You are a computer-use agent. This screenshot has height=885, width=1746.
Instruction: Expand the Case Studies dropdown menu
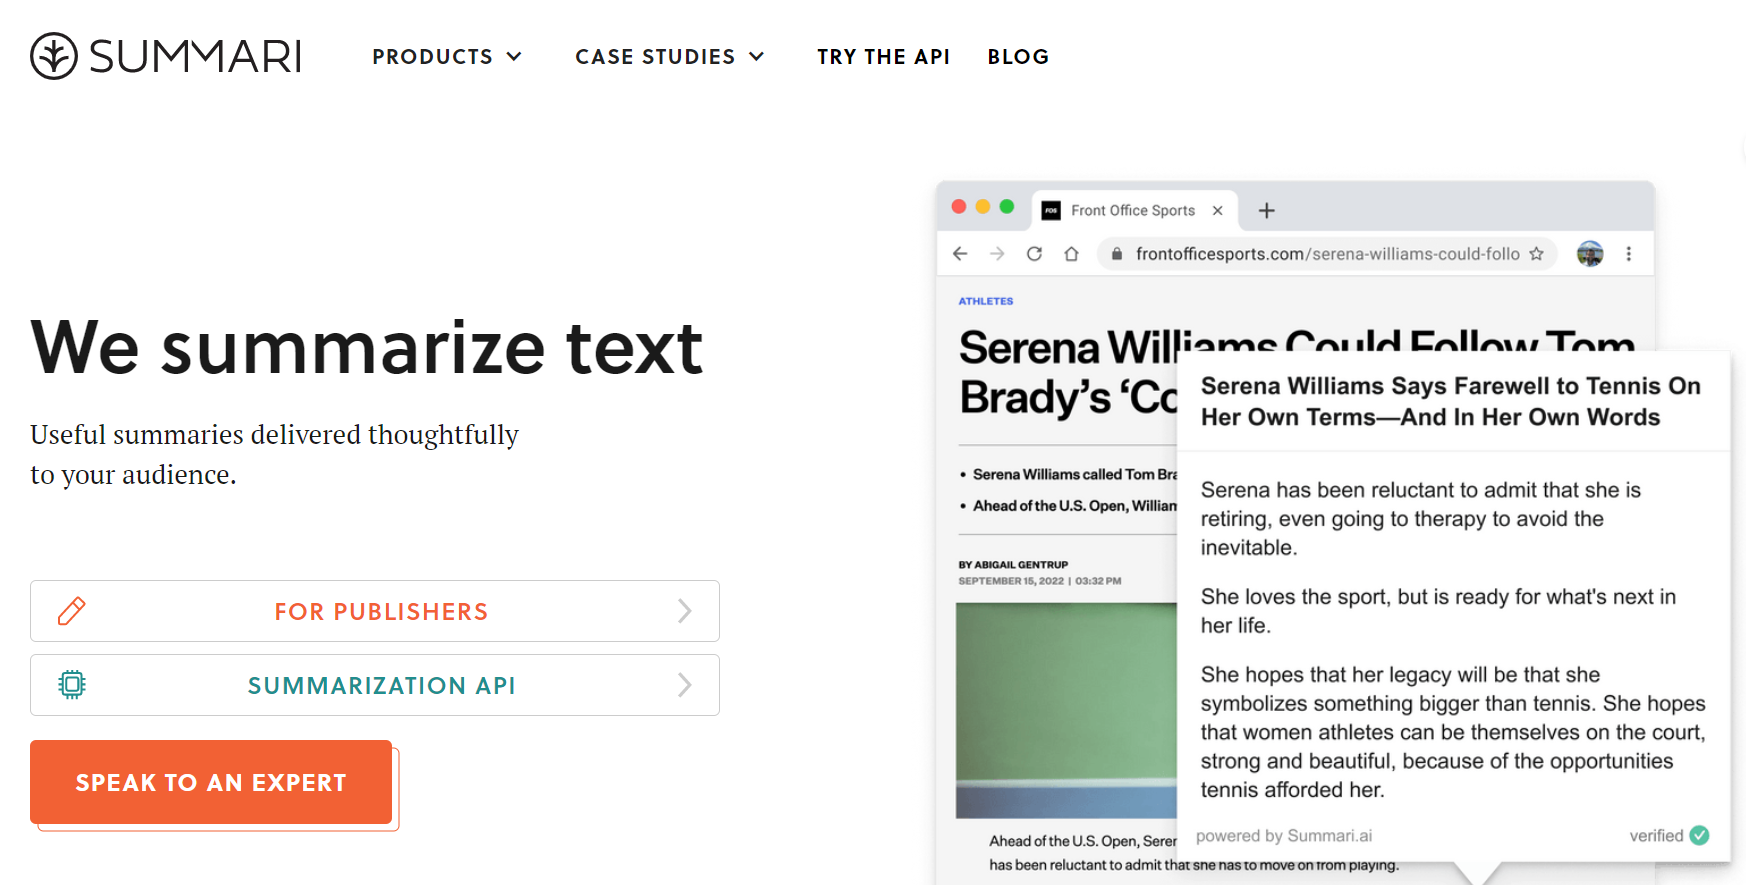pyautogui.click(x=670, y=57)
